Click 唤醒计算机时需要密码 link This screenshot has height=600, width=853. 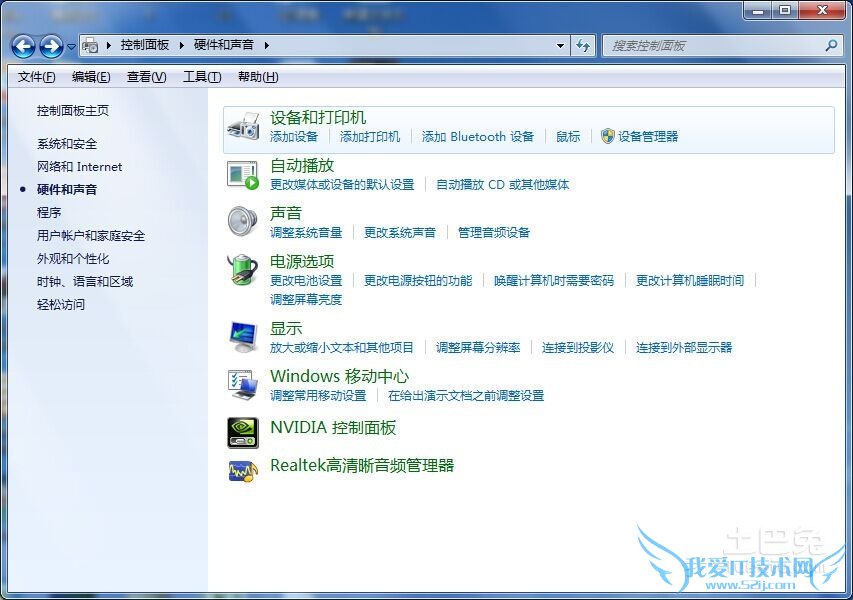point(554,281)
